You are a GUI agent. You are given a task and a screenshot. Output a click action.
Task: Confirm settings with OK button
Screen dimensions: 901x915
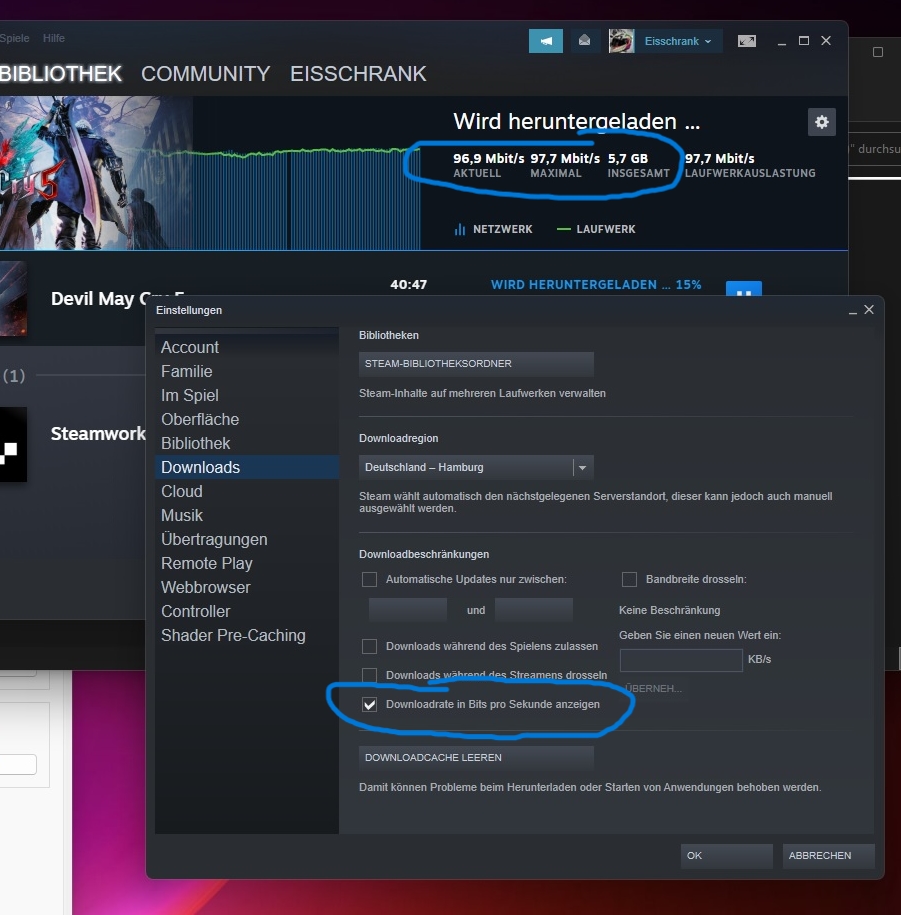click(727, 855)
